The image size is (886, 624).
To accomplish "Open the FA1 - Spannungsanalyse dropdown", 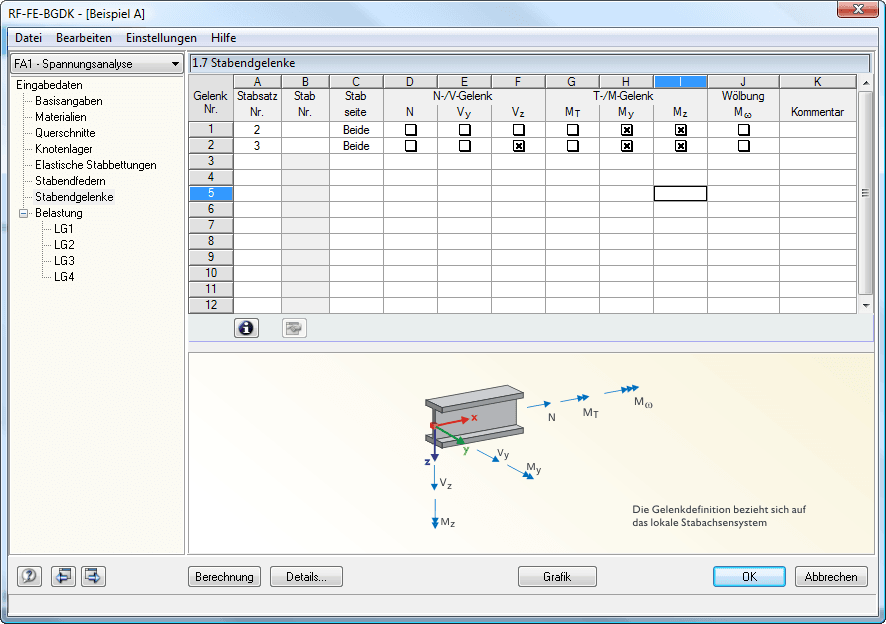I will 97,64.
